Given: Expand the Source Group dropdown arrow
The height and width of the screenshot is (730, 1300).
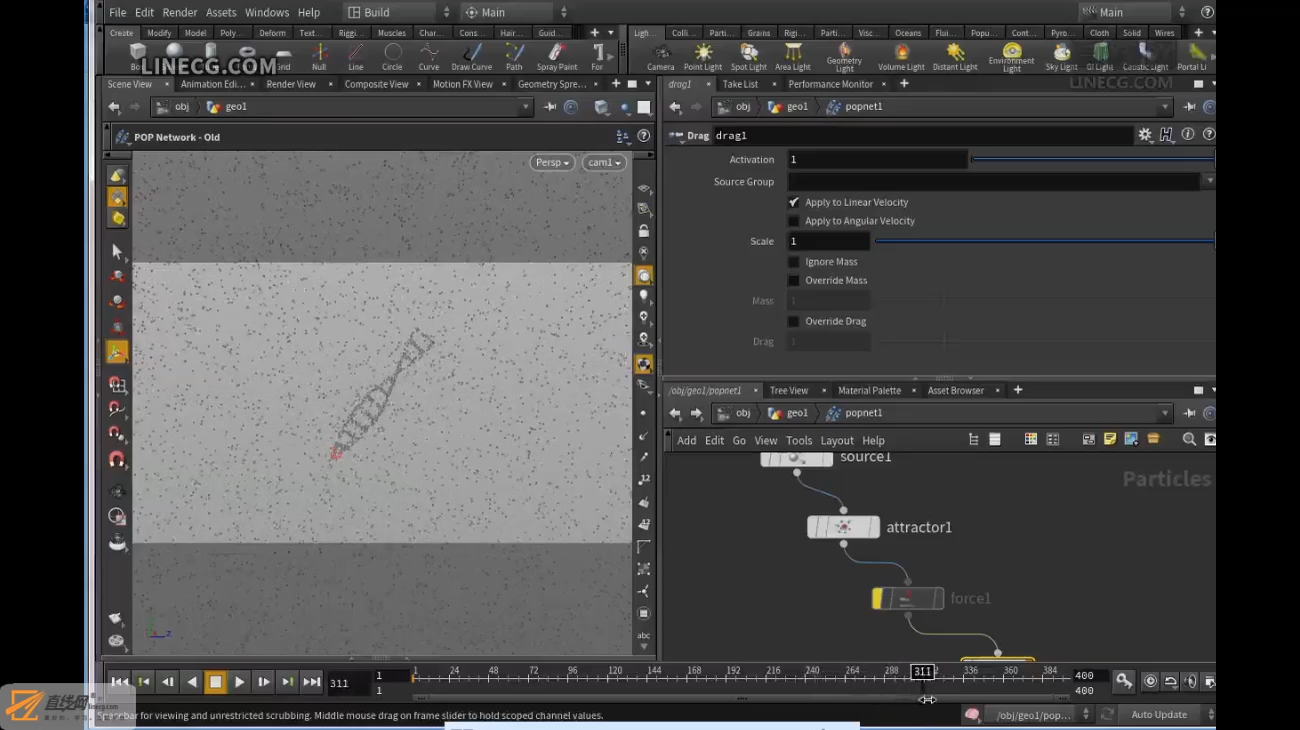Looking at the screenshot, I should (x=1208, y=182).
